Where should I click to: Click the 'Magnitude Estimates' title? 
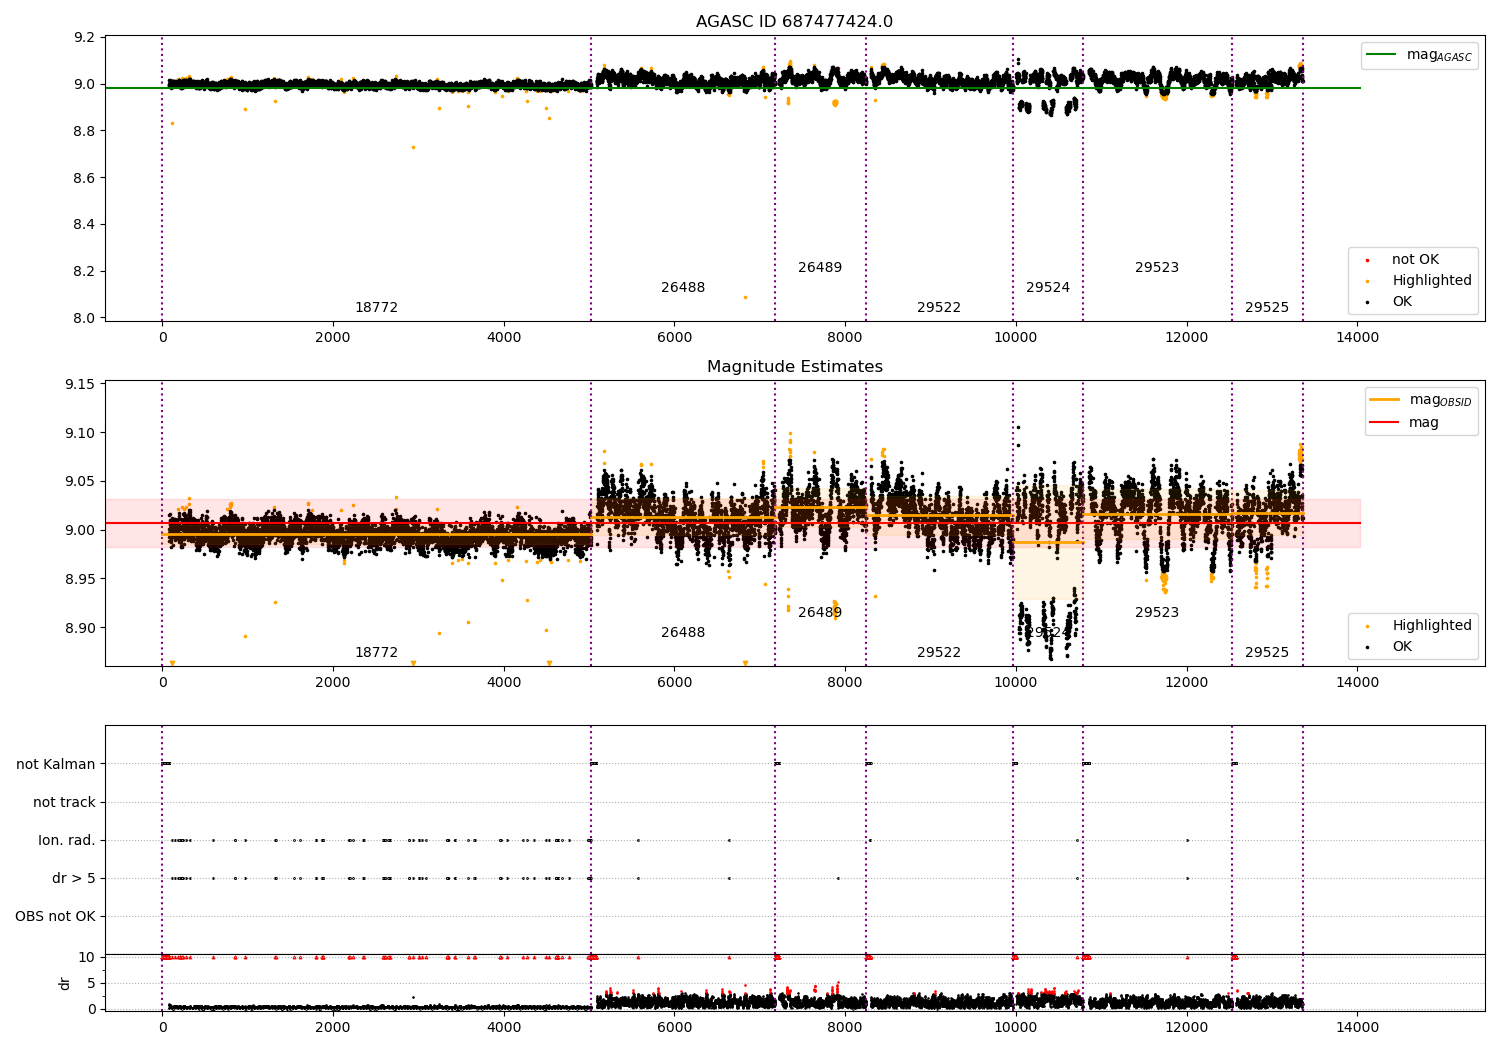[794, 367]
